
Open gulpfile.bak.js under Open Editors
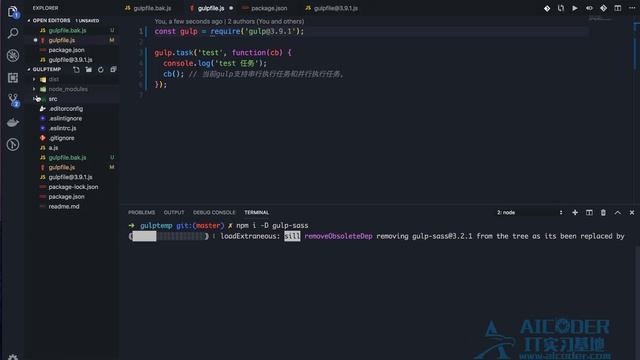tap(67, 30)
